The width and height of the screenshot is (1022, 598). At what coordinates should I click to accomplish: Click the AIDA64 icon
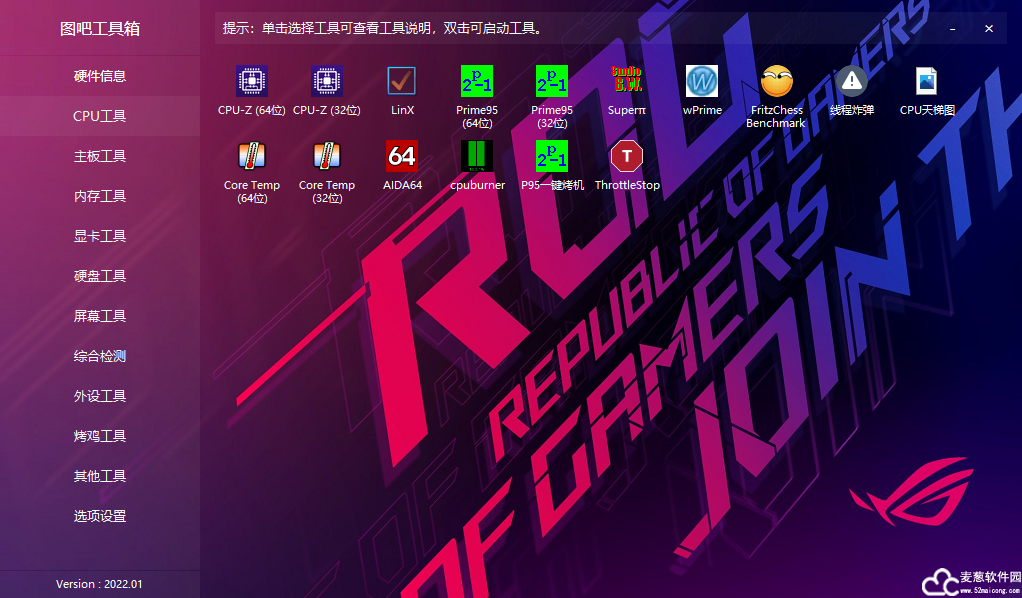[402, 157]
